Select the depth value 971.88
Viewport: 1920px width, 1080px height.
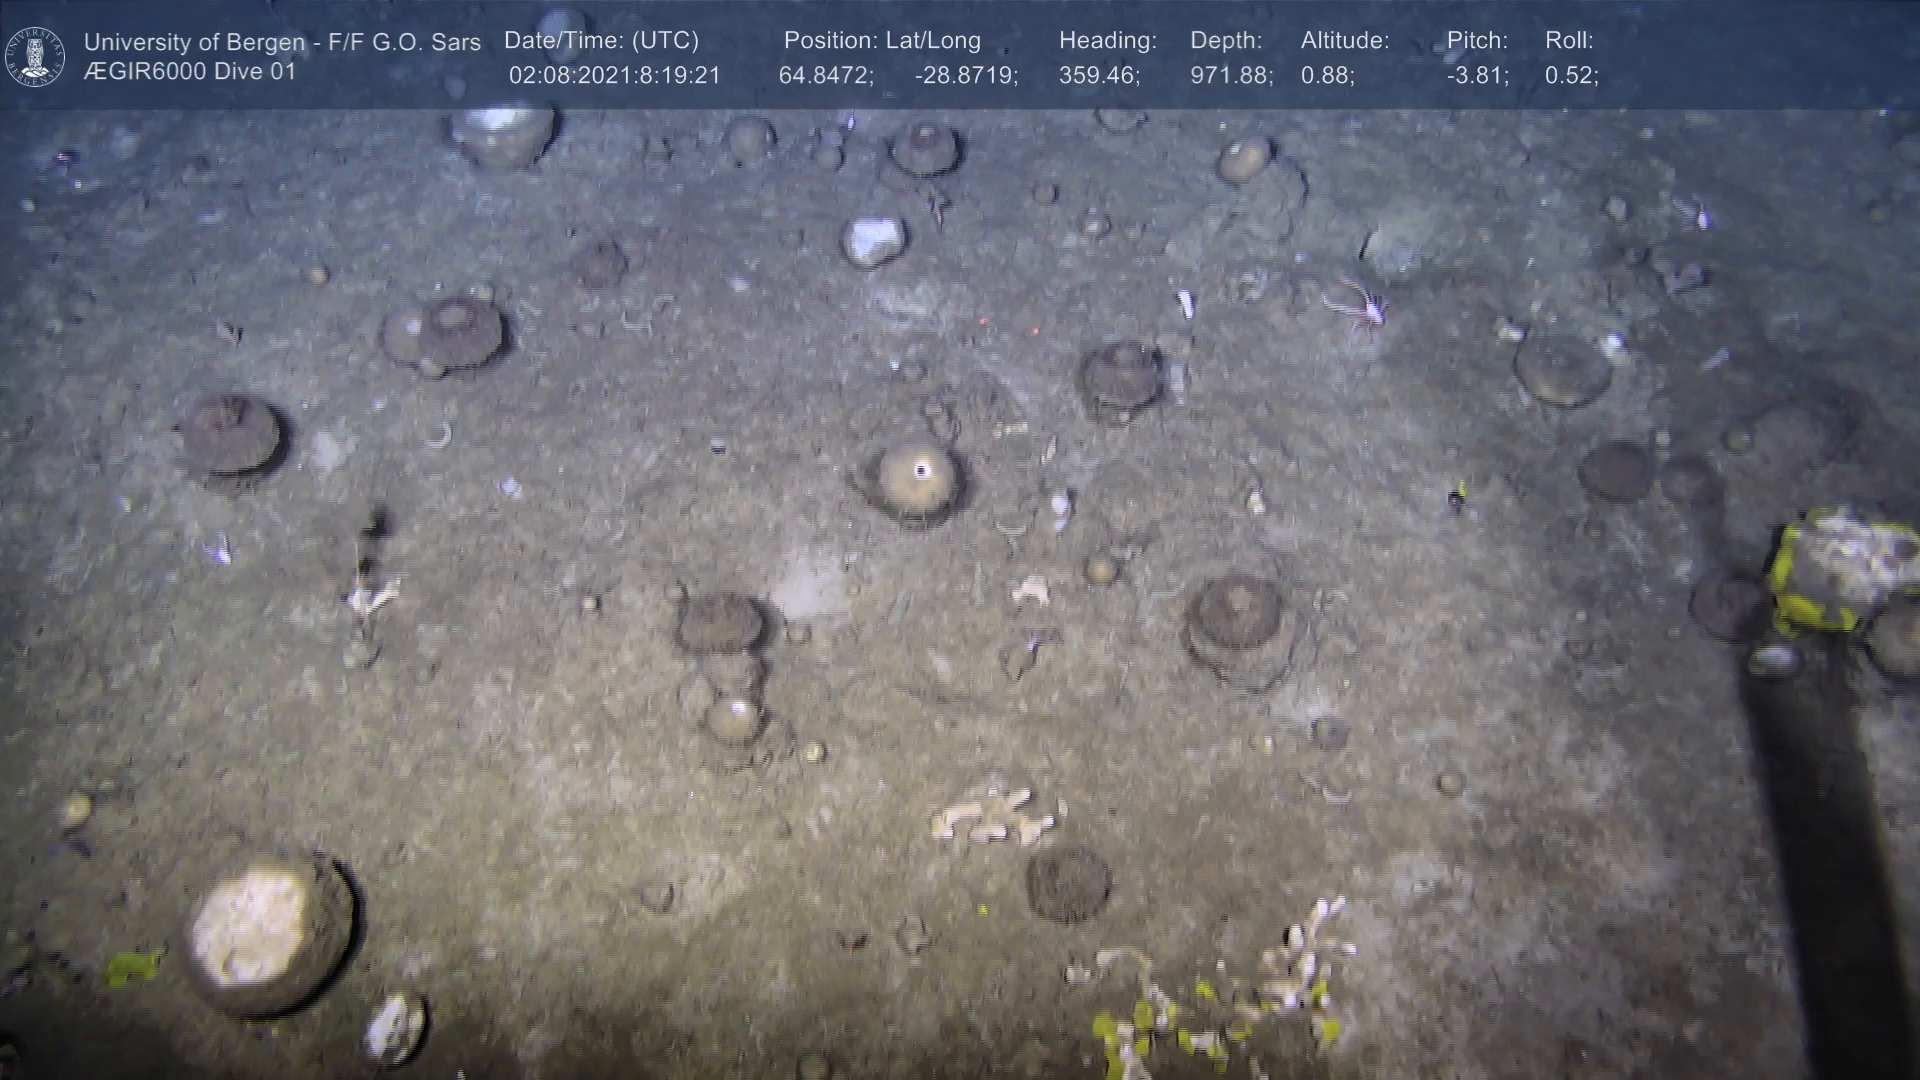click(1230, 76)
